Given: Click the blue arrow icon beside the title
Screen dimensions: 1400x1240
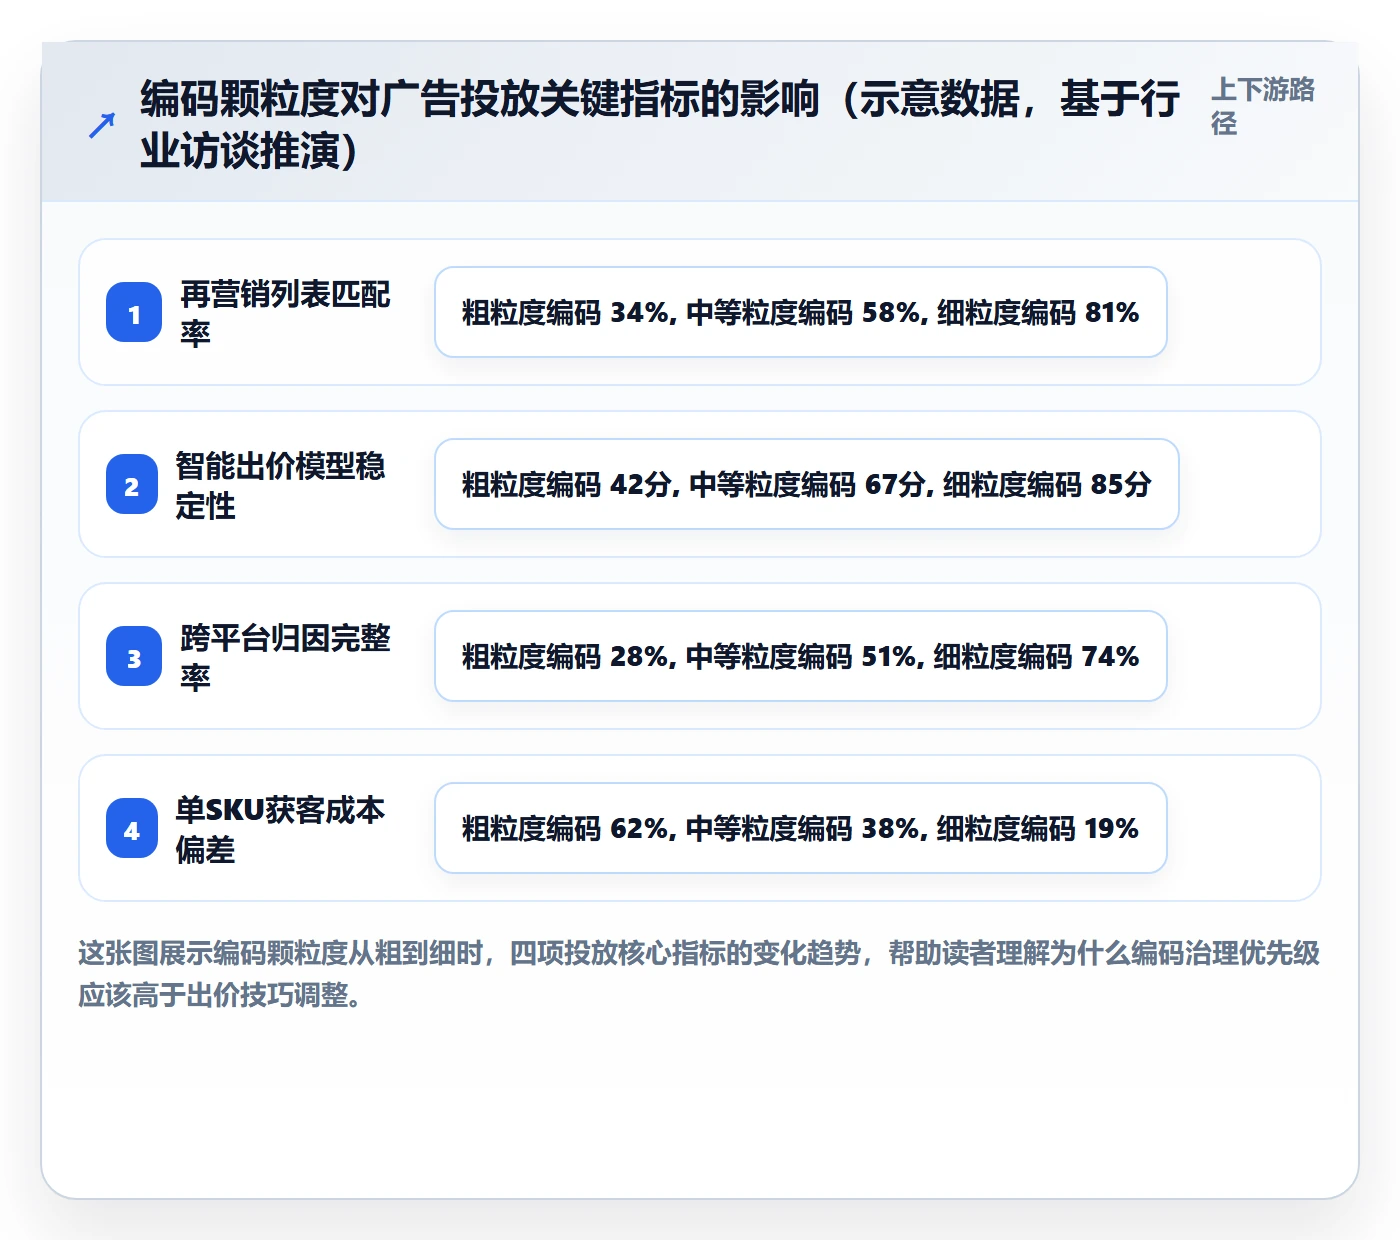Looking at the screenshot, I should pos(101,126).
